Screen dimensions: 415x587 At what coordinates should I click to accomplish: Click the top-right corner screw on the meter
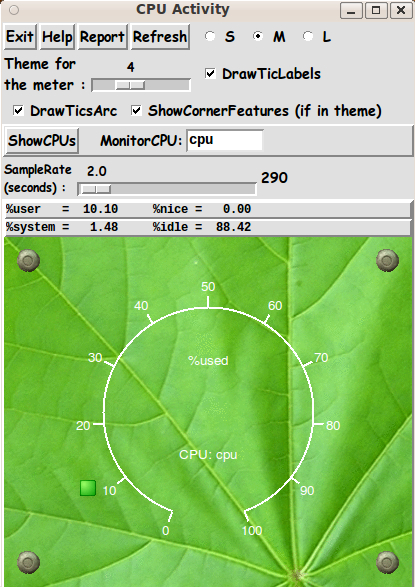tap(387, 260)
